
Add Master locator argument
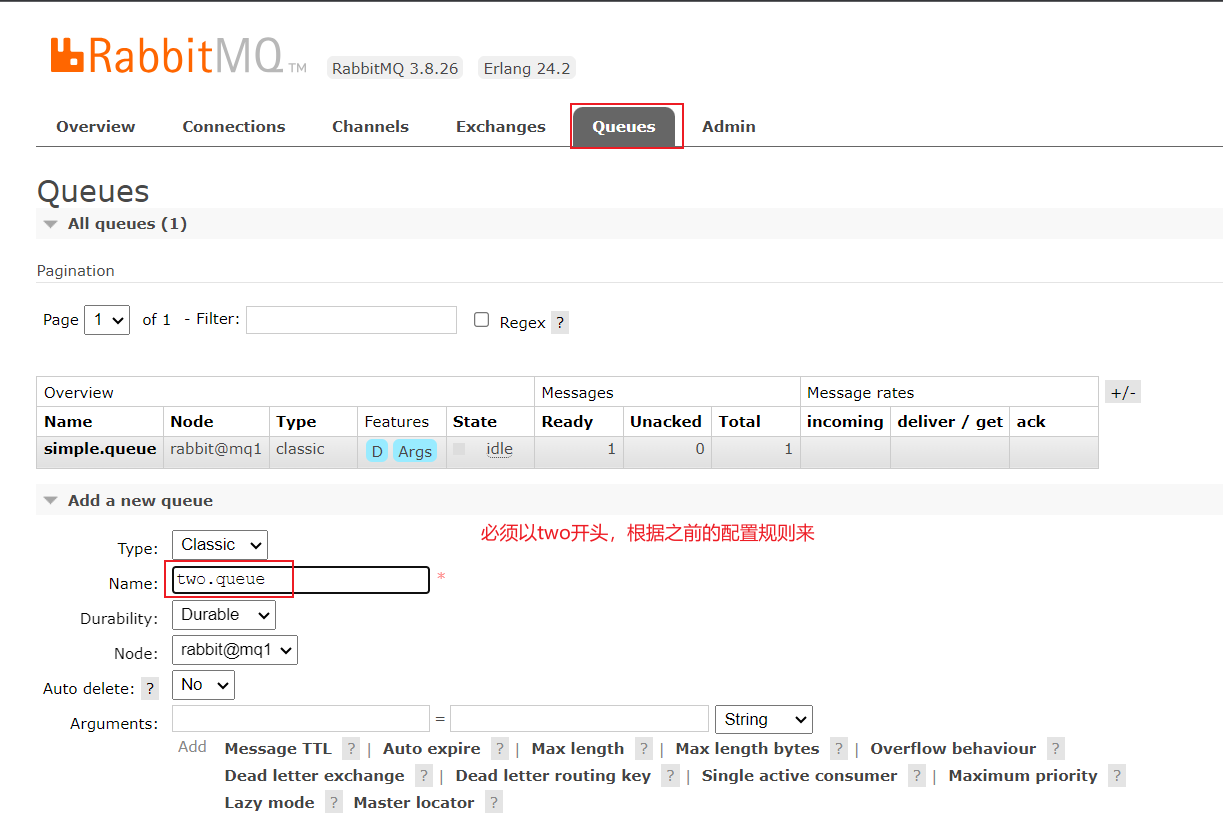point(414,803)
